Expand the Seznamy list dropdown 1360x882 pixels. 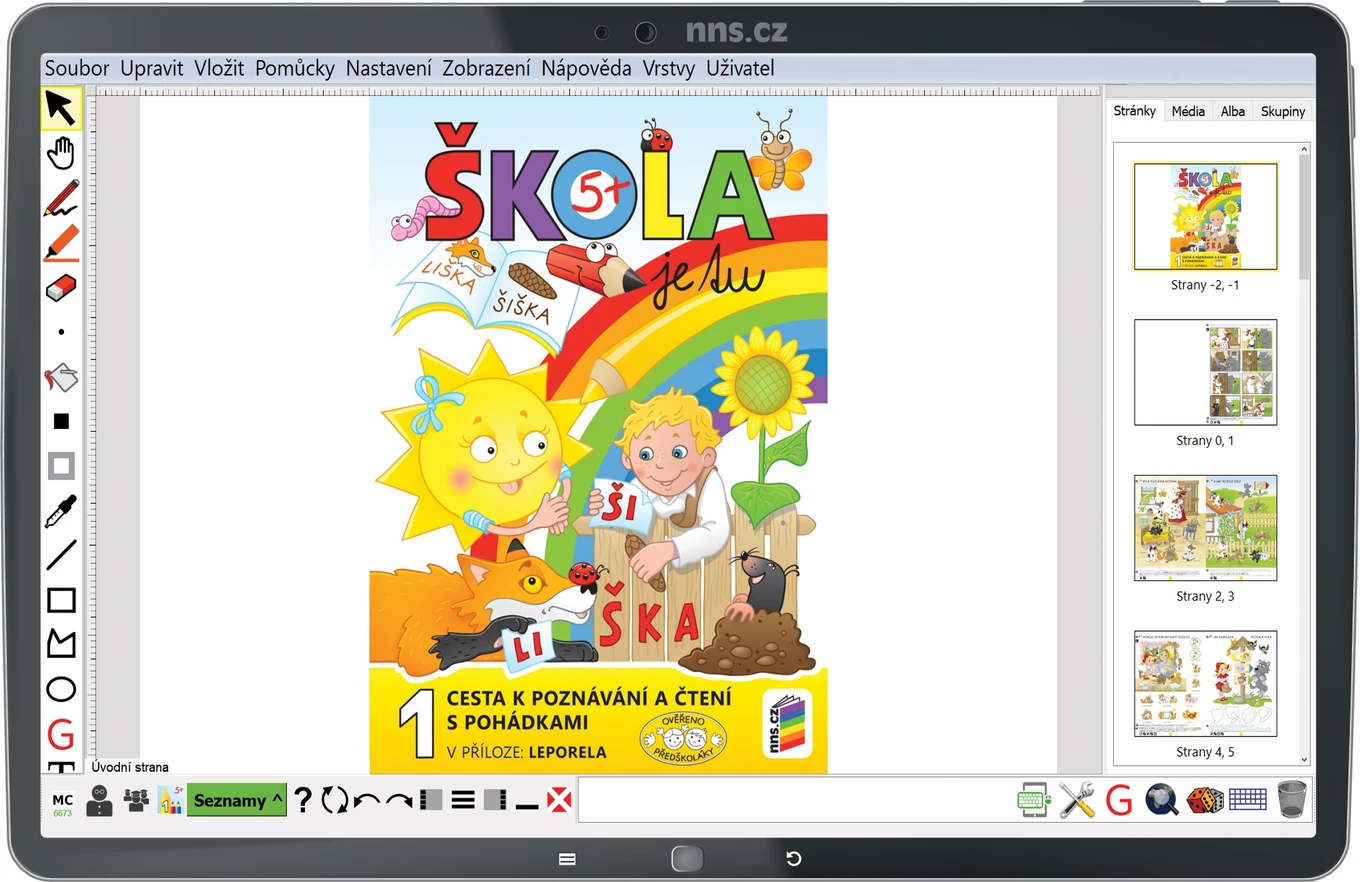(236, 800)
